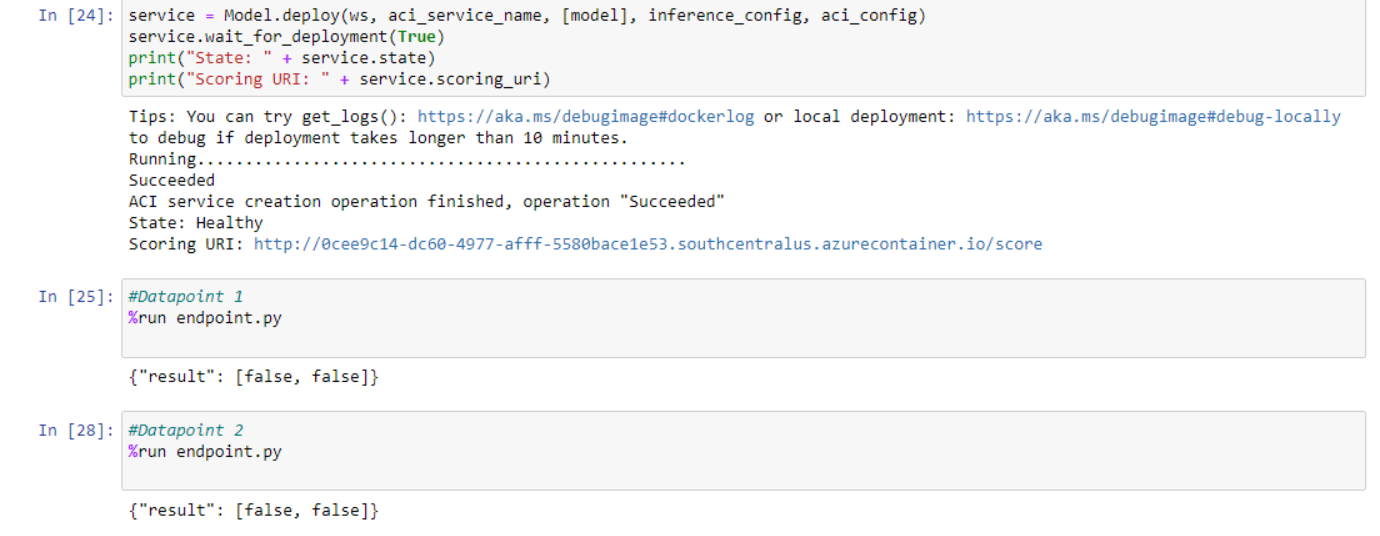The image size is (1380, 536).
Task: Click the Model.deploy code line
Action: 527,16
